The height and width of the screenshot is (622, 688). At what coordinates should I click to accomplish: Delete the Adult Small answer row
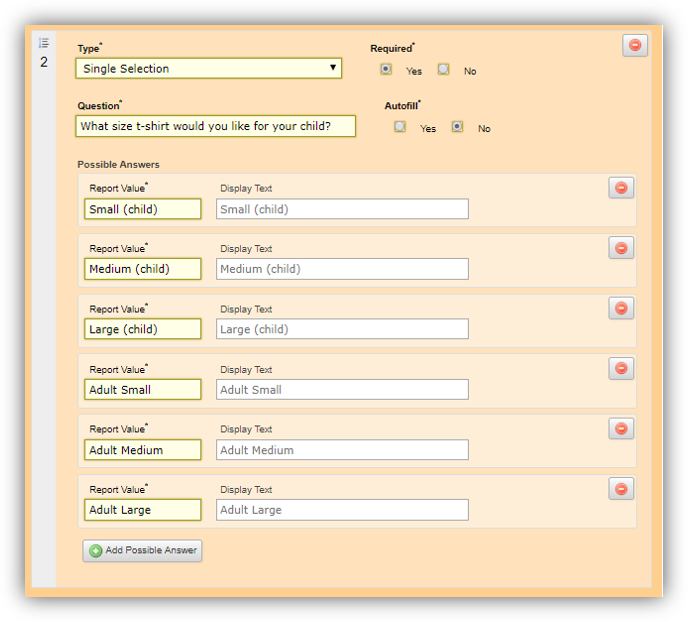[621, 369]
